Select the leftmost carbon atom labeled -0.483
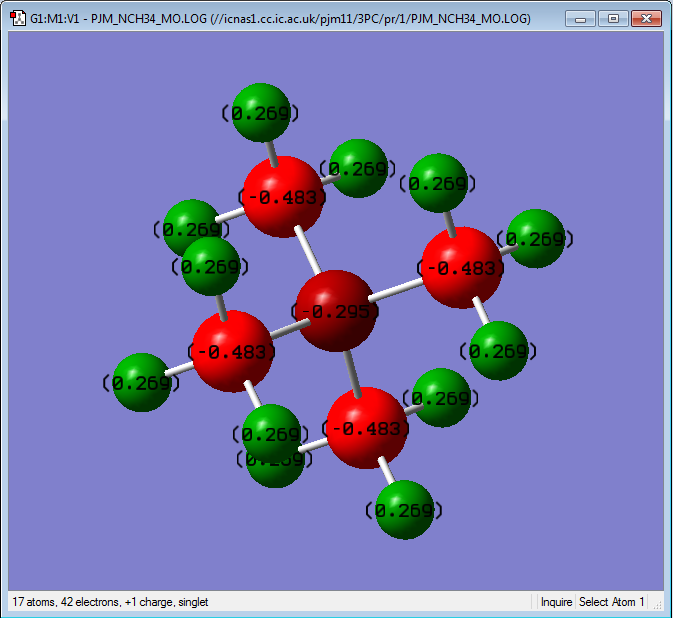The image size is (673, 618). (233, 351)
